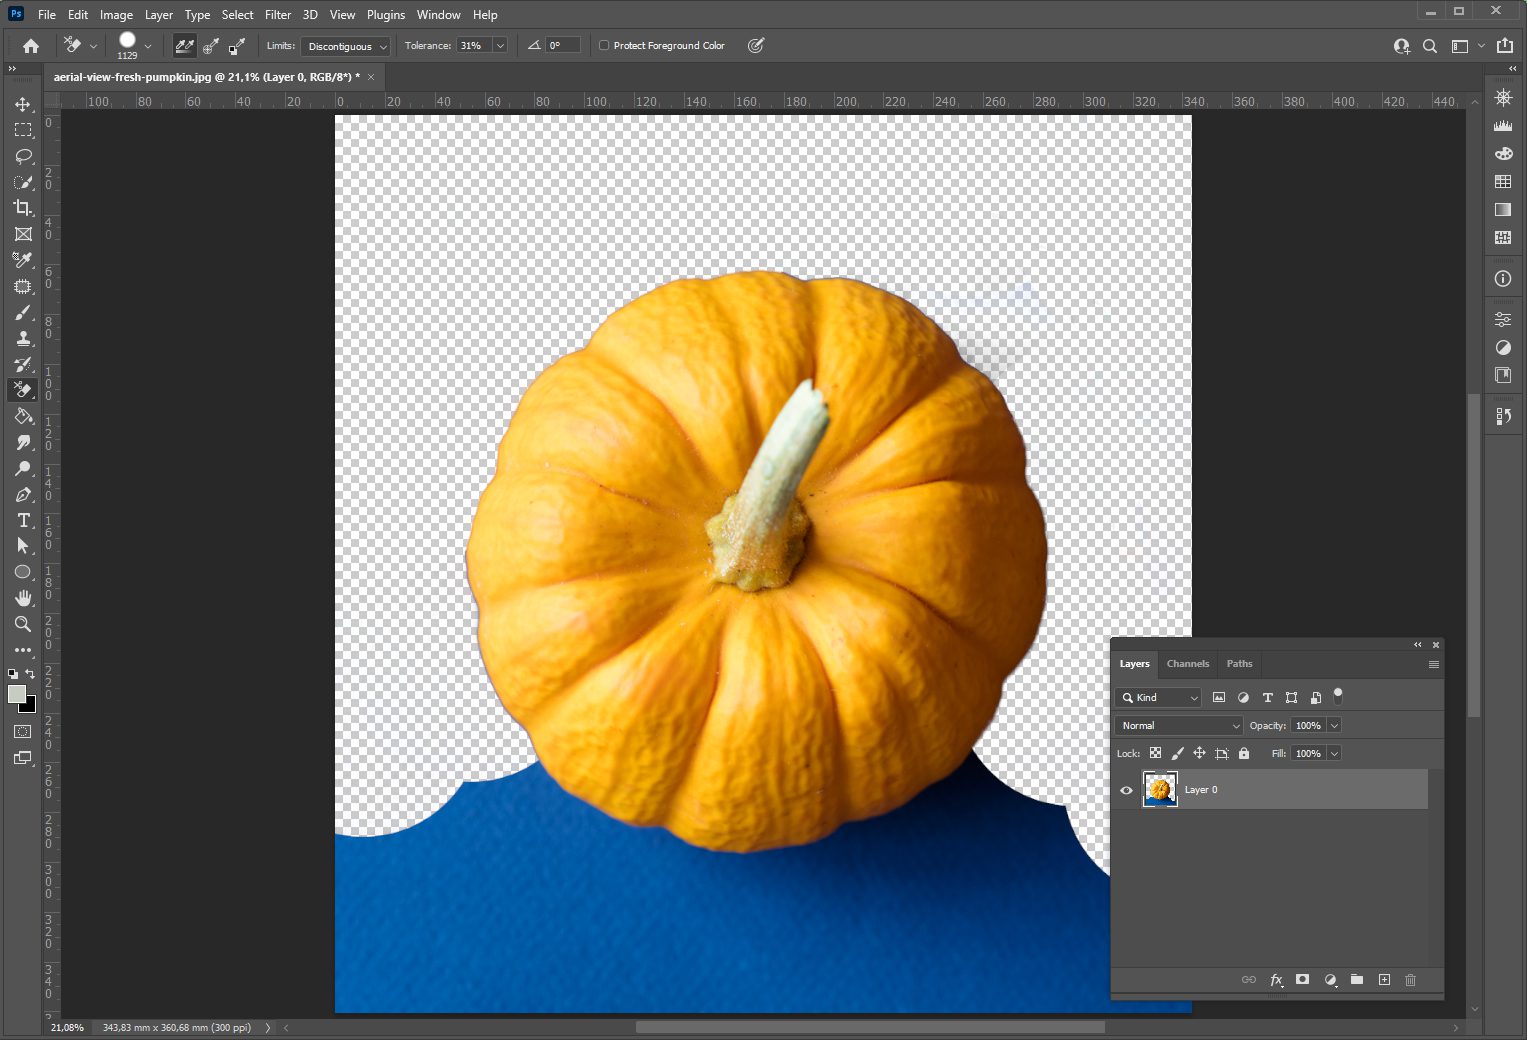Screen dimensions: 1527x1040
Task: Open the Normal blend mode dropdown
Action: [1179, 725]
